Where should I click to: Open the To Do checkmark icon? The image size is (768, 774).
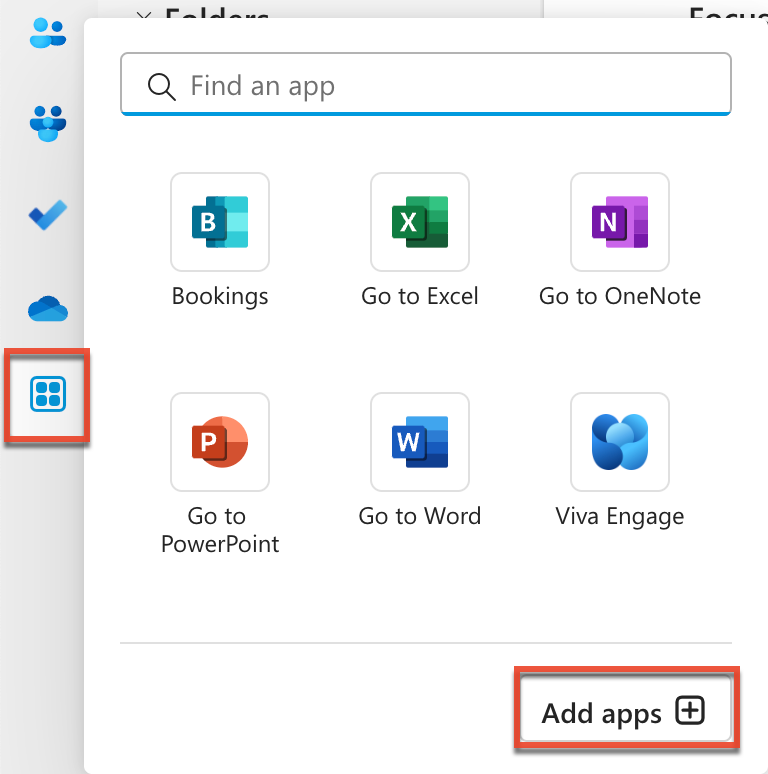pyautogui.click(x=47, y=215)
